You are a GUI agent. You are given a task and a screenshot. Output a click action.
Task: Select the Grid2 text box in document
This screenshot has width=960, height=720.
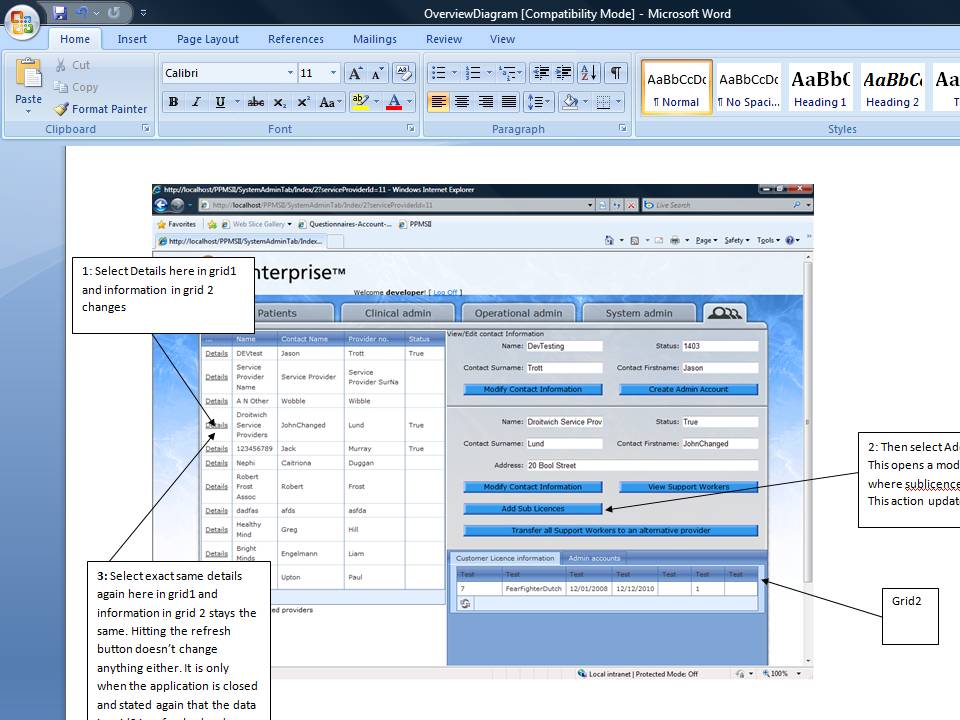click(910, 617)
